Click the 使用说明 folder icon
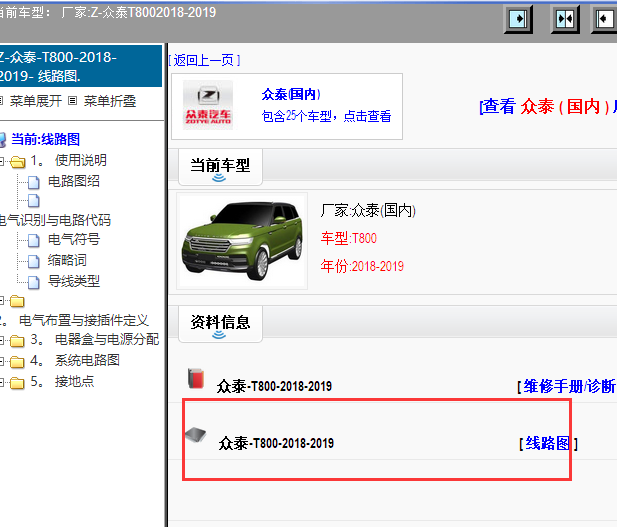Image resolution: width=617 pixels, height=527 pixels. (x=17, y=161)
